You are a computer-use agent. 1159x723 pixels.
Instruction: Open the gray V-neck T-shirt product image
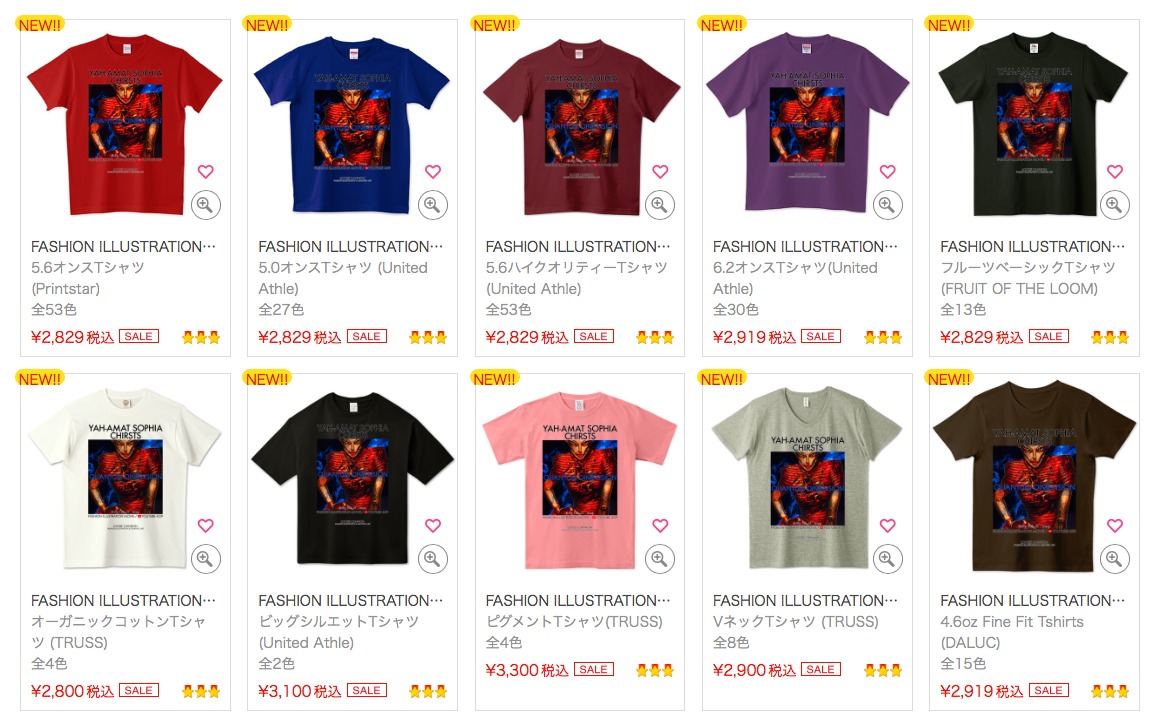(x=806, y=479)
